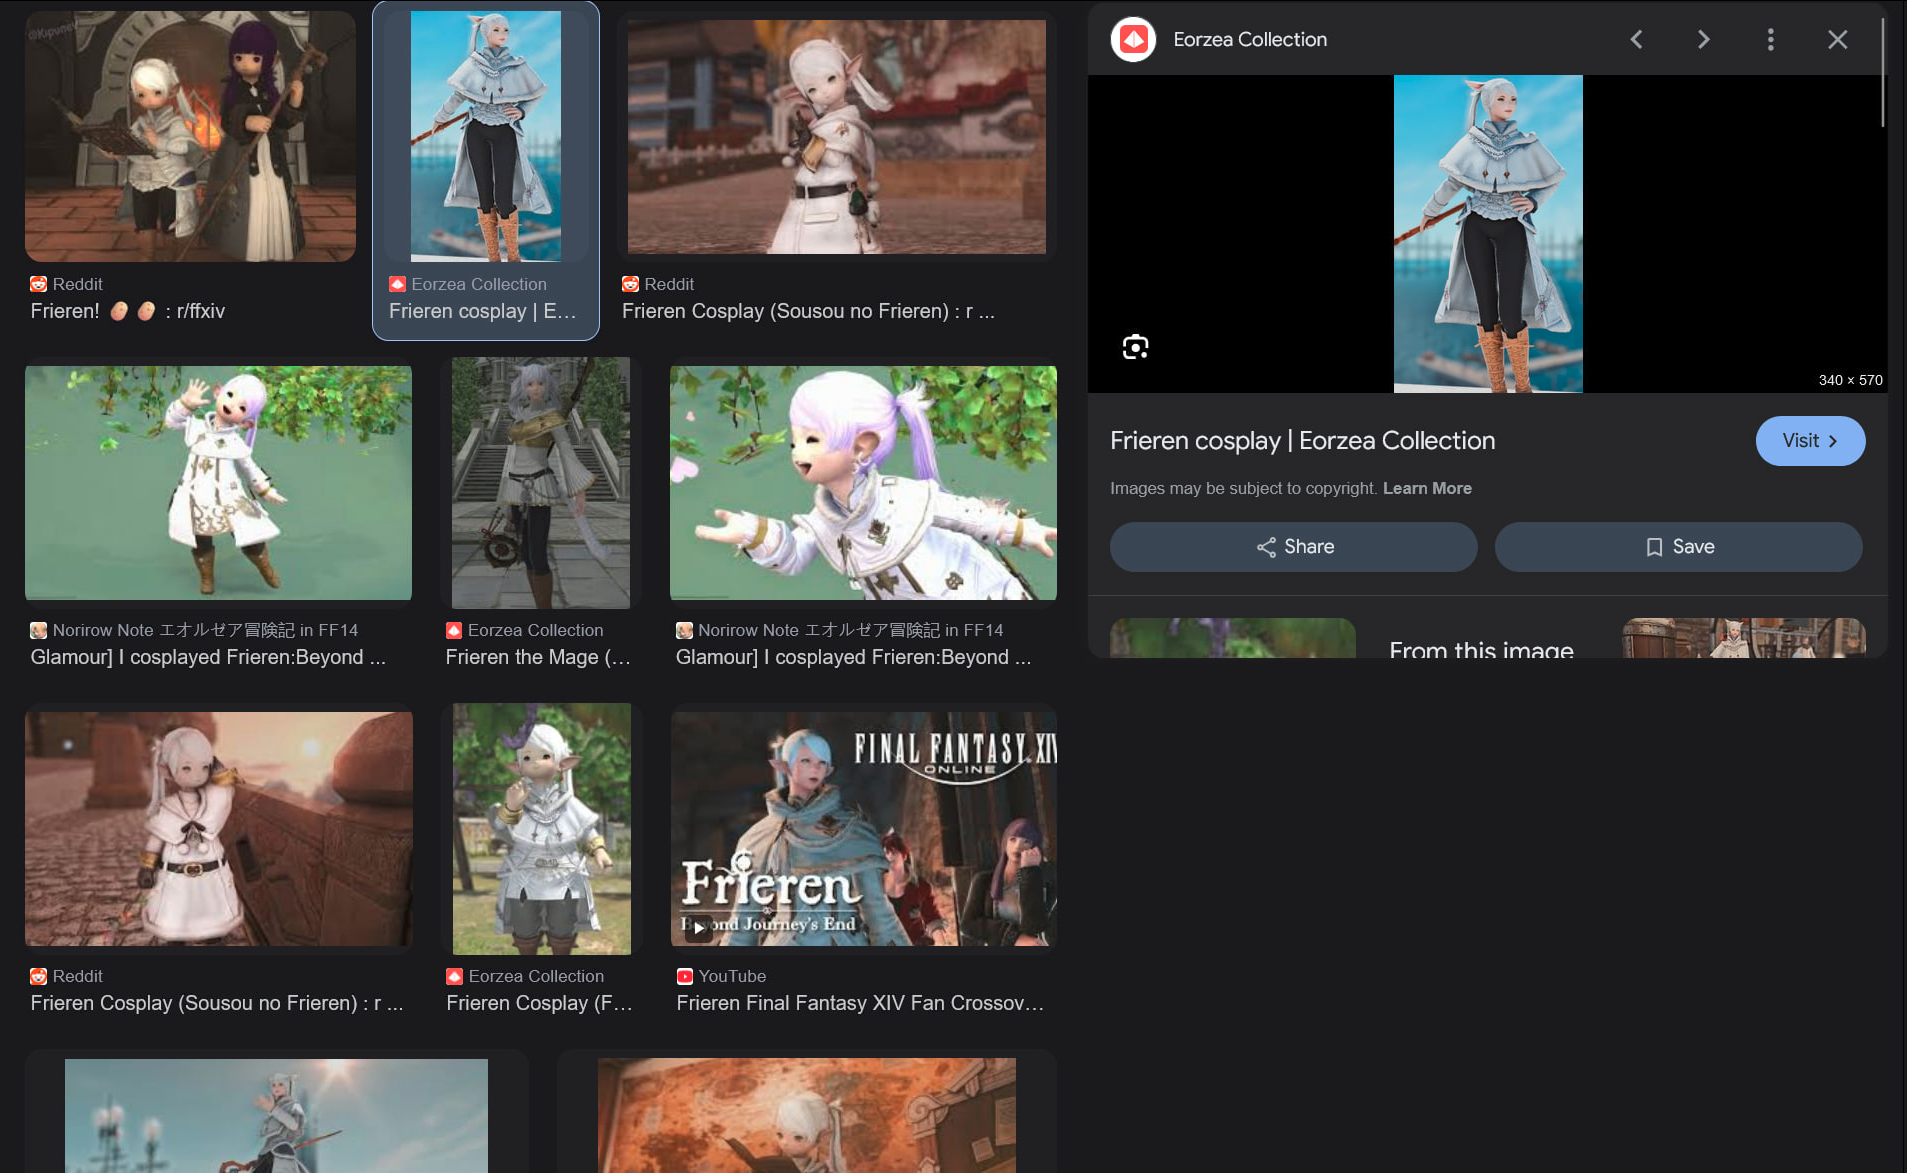The height and width of the screenshot is (1173, 1907).
Task: Click Eorzea Collection source name in panel header
Action: tap(1250, 39)
